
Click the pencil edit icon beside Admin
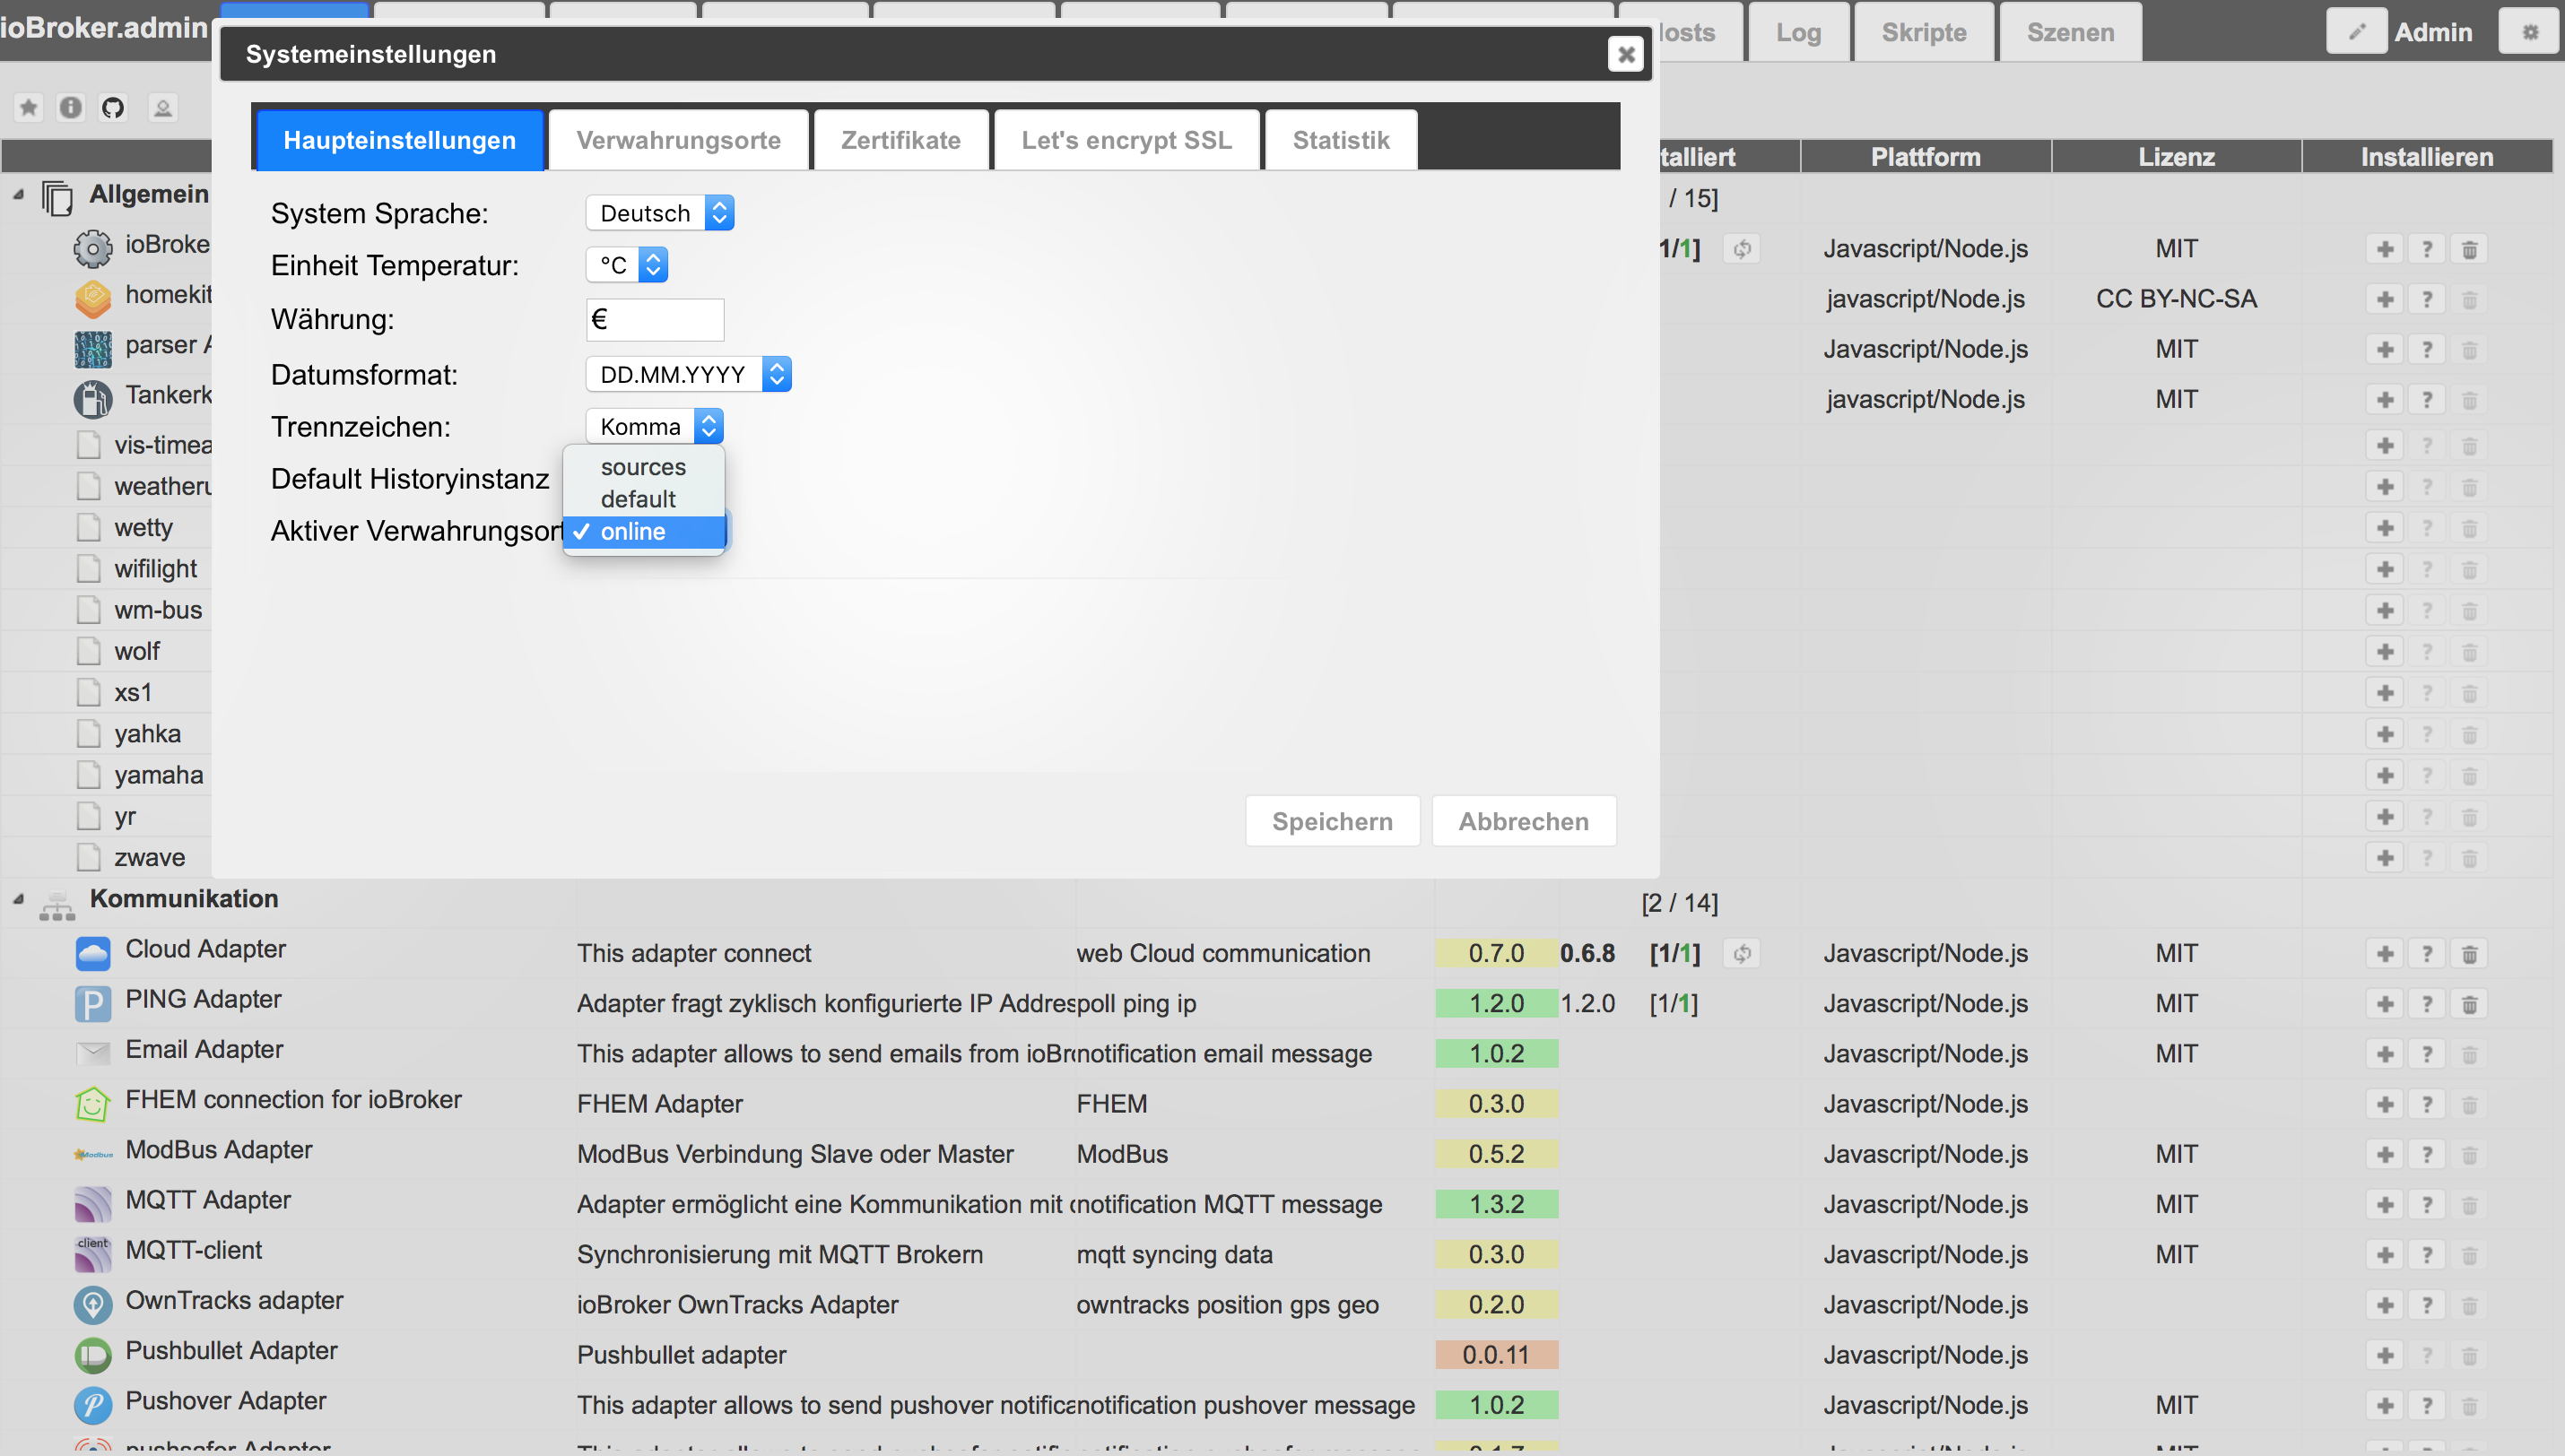click(2356, 32)
